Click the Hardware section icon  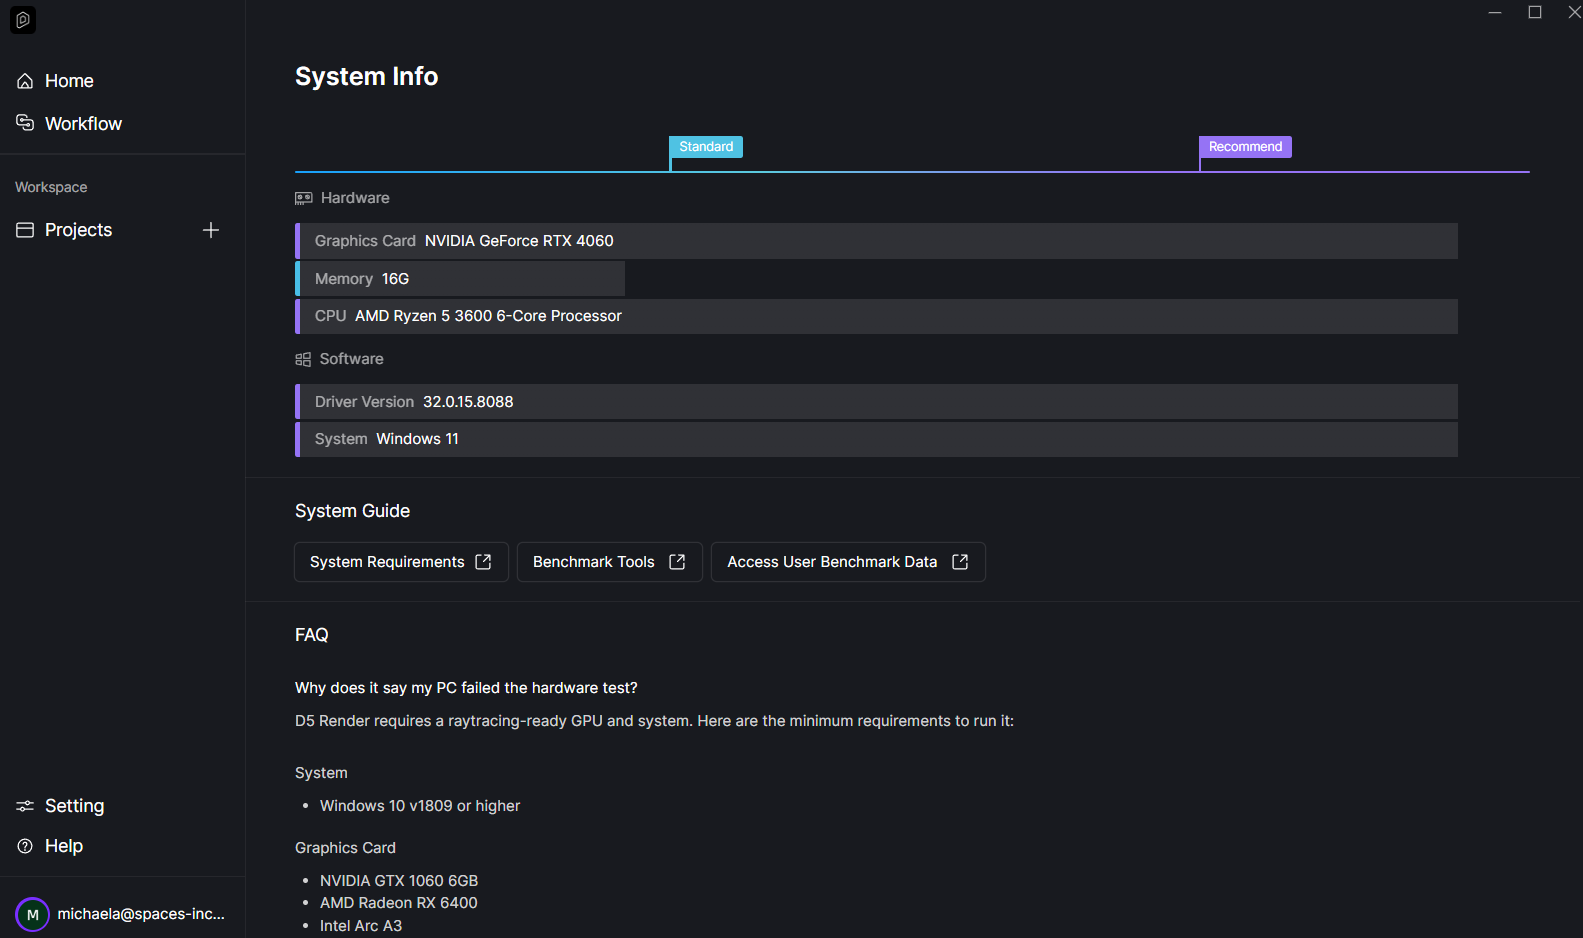[304, 198]
